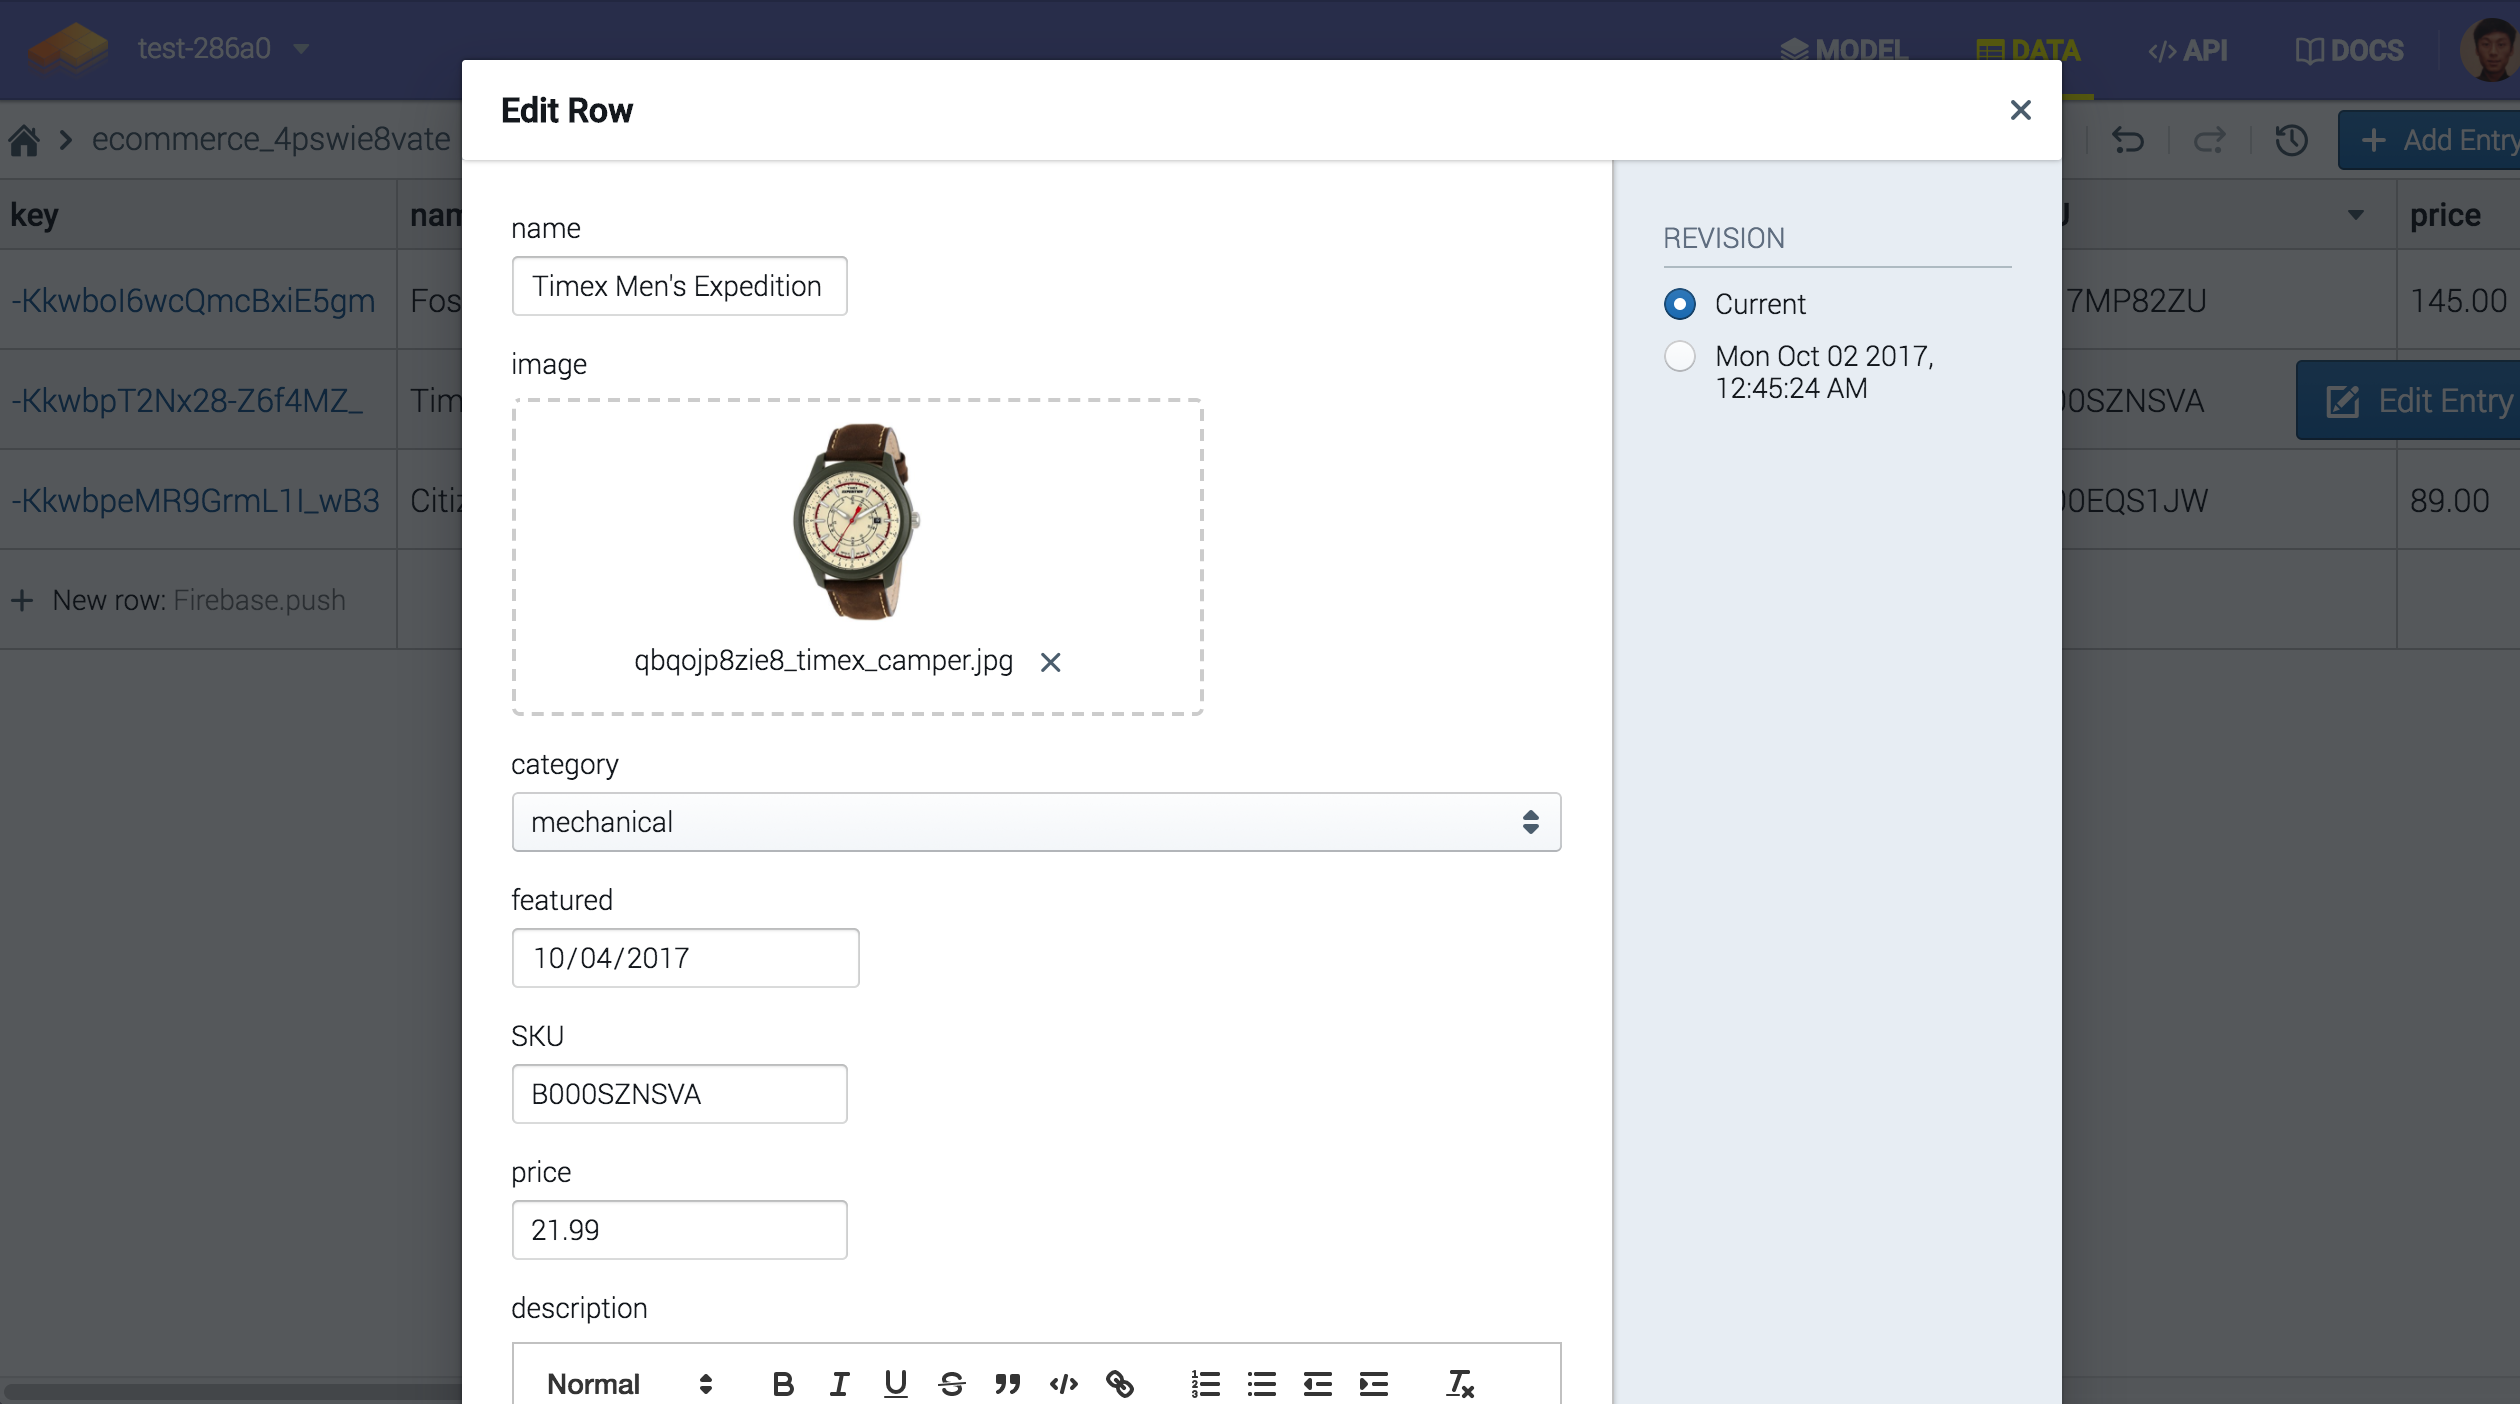Apply strikethrough formatting to description
Image resolution: width=2520 pixels, height=1404 pixels.
[952, 1384]
